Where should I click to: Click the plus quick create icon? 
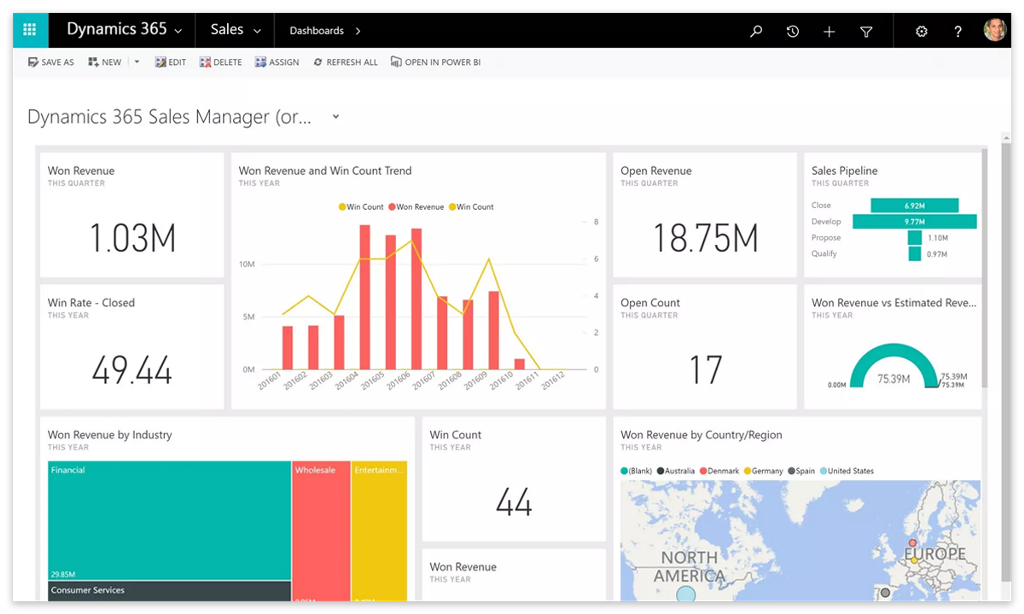829,31
